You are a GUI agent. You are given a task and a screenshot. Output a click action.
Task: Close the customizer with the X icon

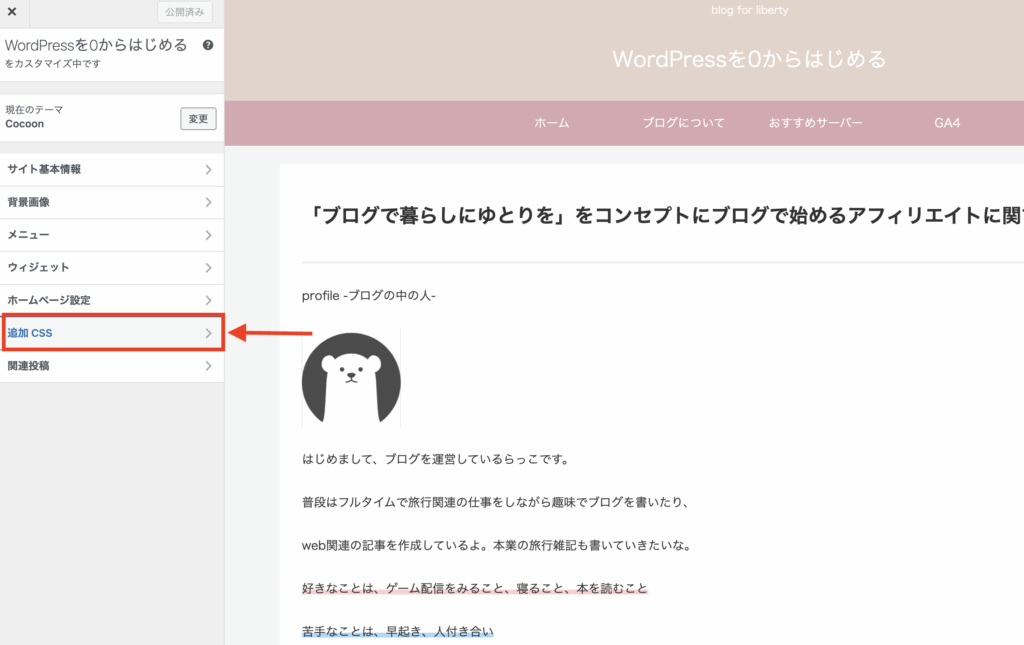pyautogui.click(x=12, y=12)
